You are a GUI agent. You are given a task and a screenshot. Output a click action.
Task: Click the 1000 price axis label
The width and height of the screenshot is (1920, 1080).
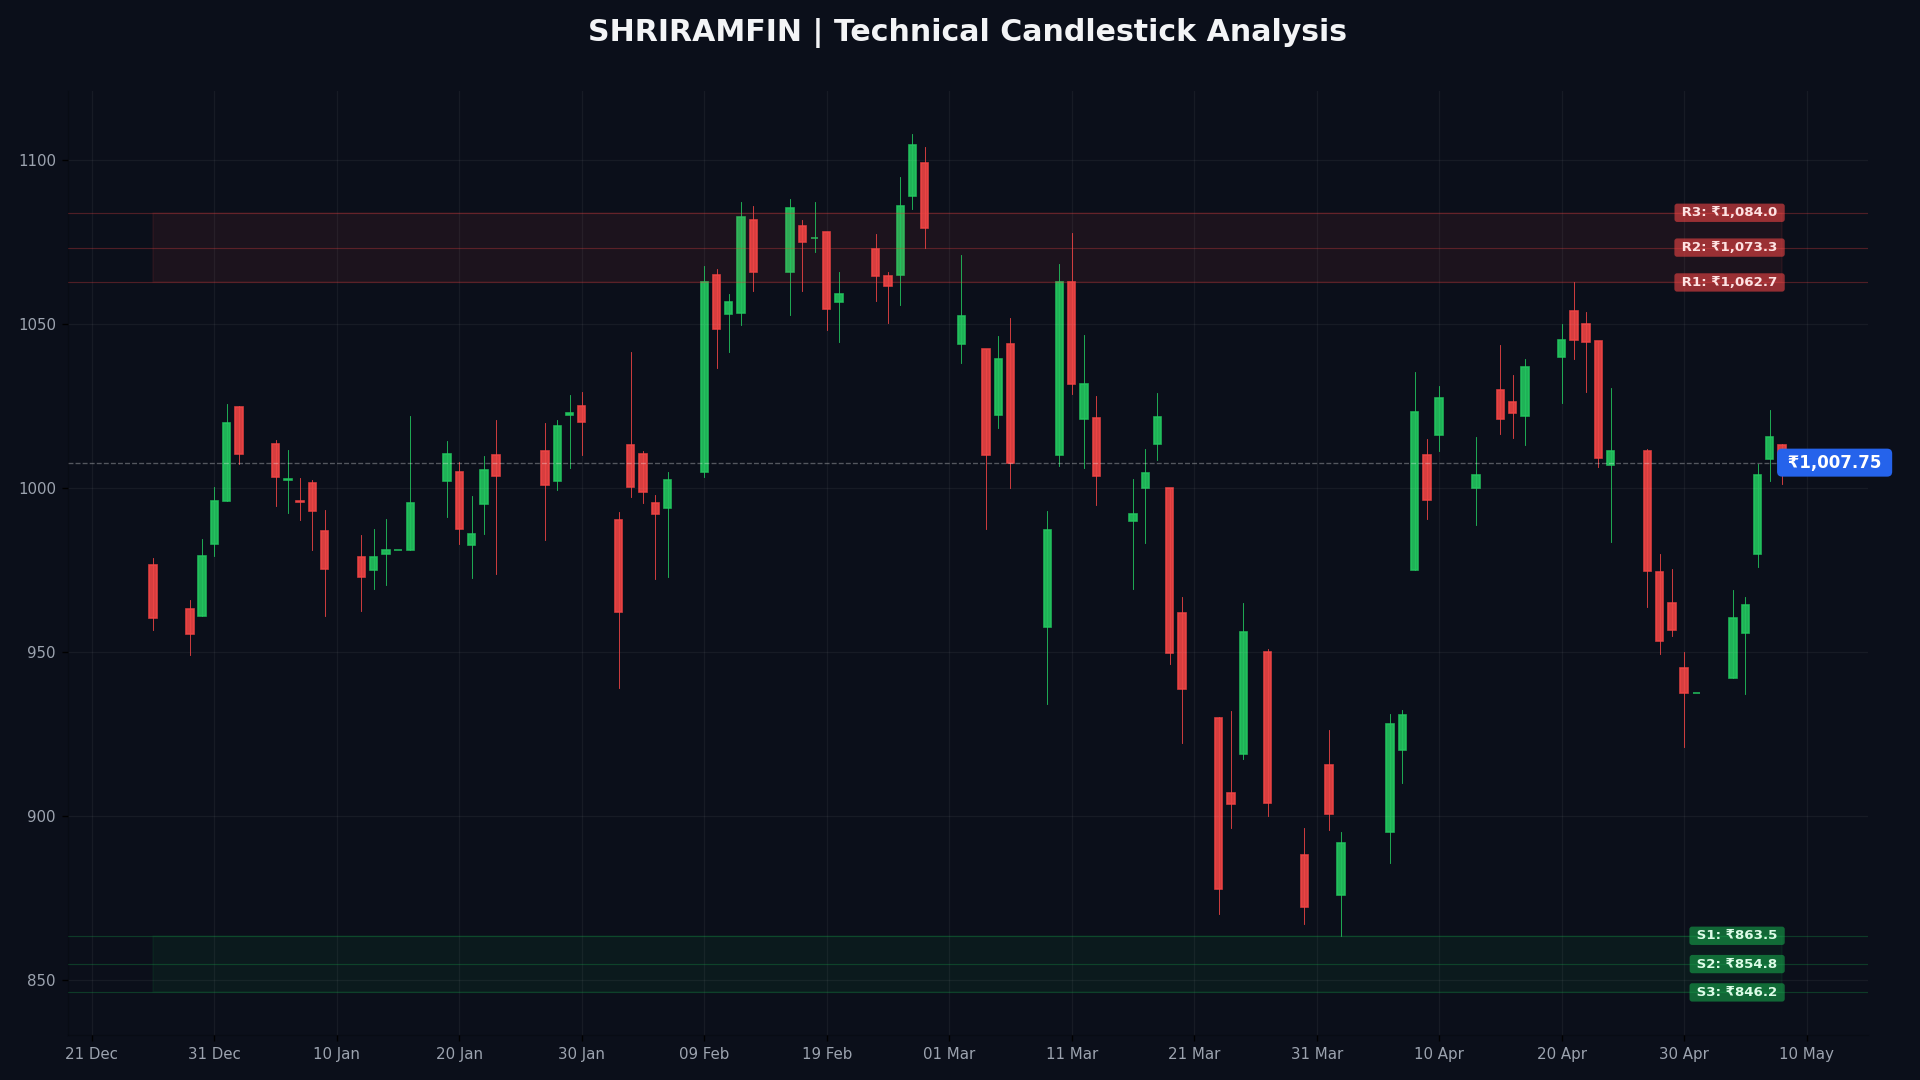click(x=37, y=489)
